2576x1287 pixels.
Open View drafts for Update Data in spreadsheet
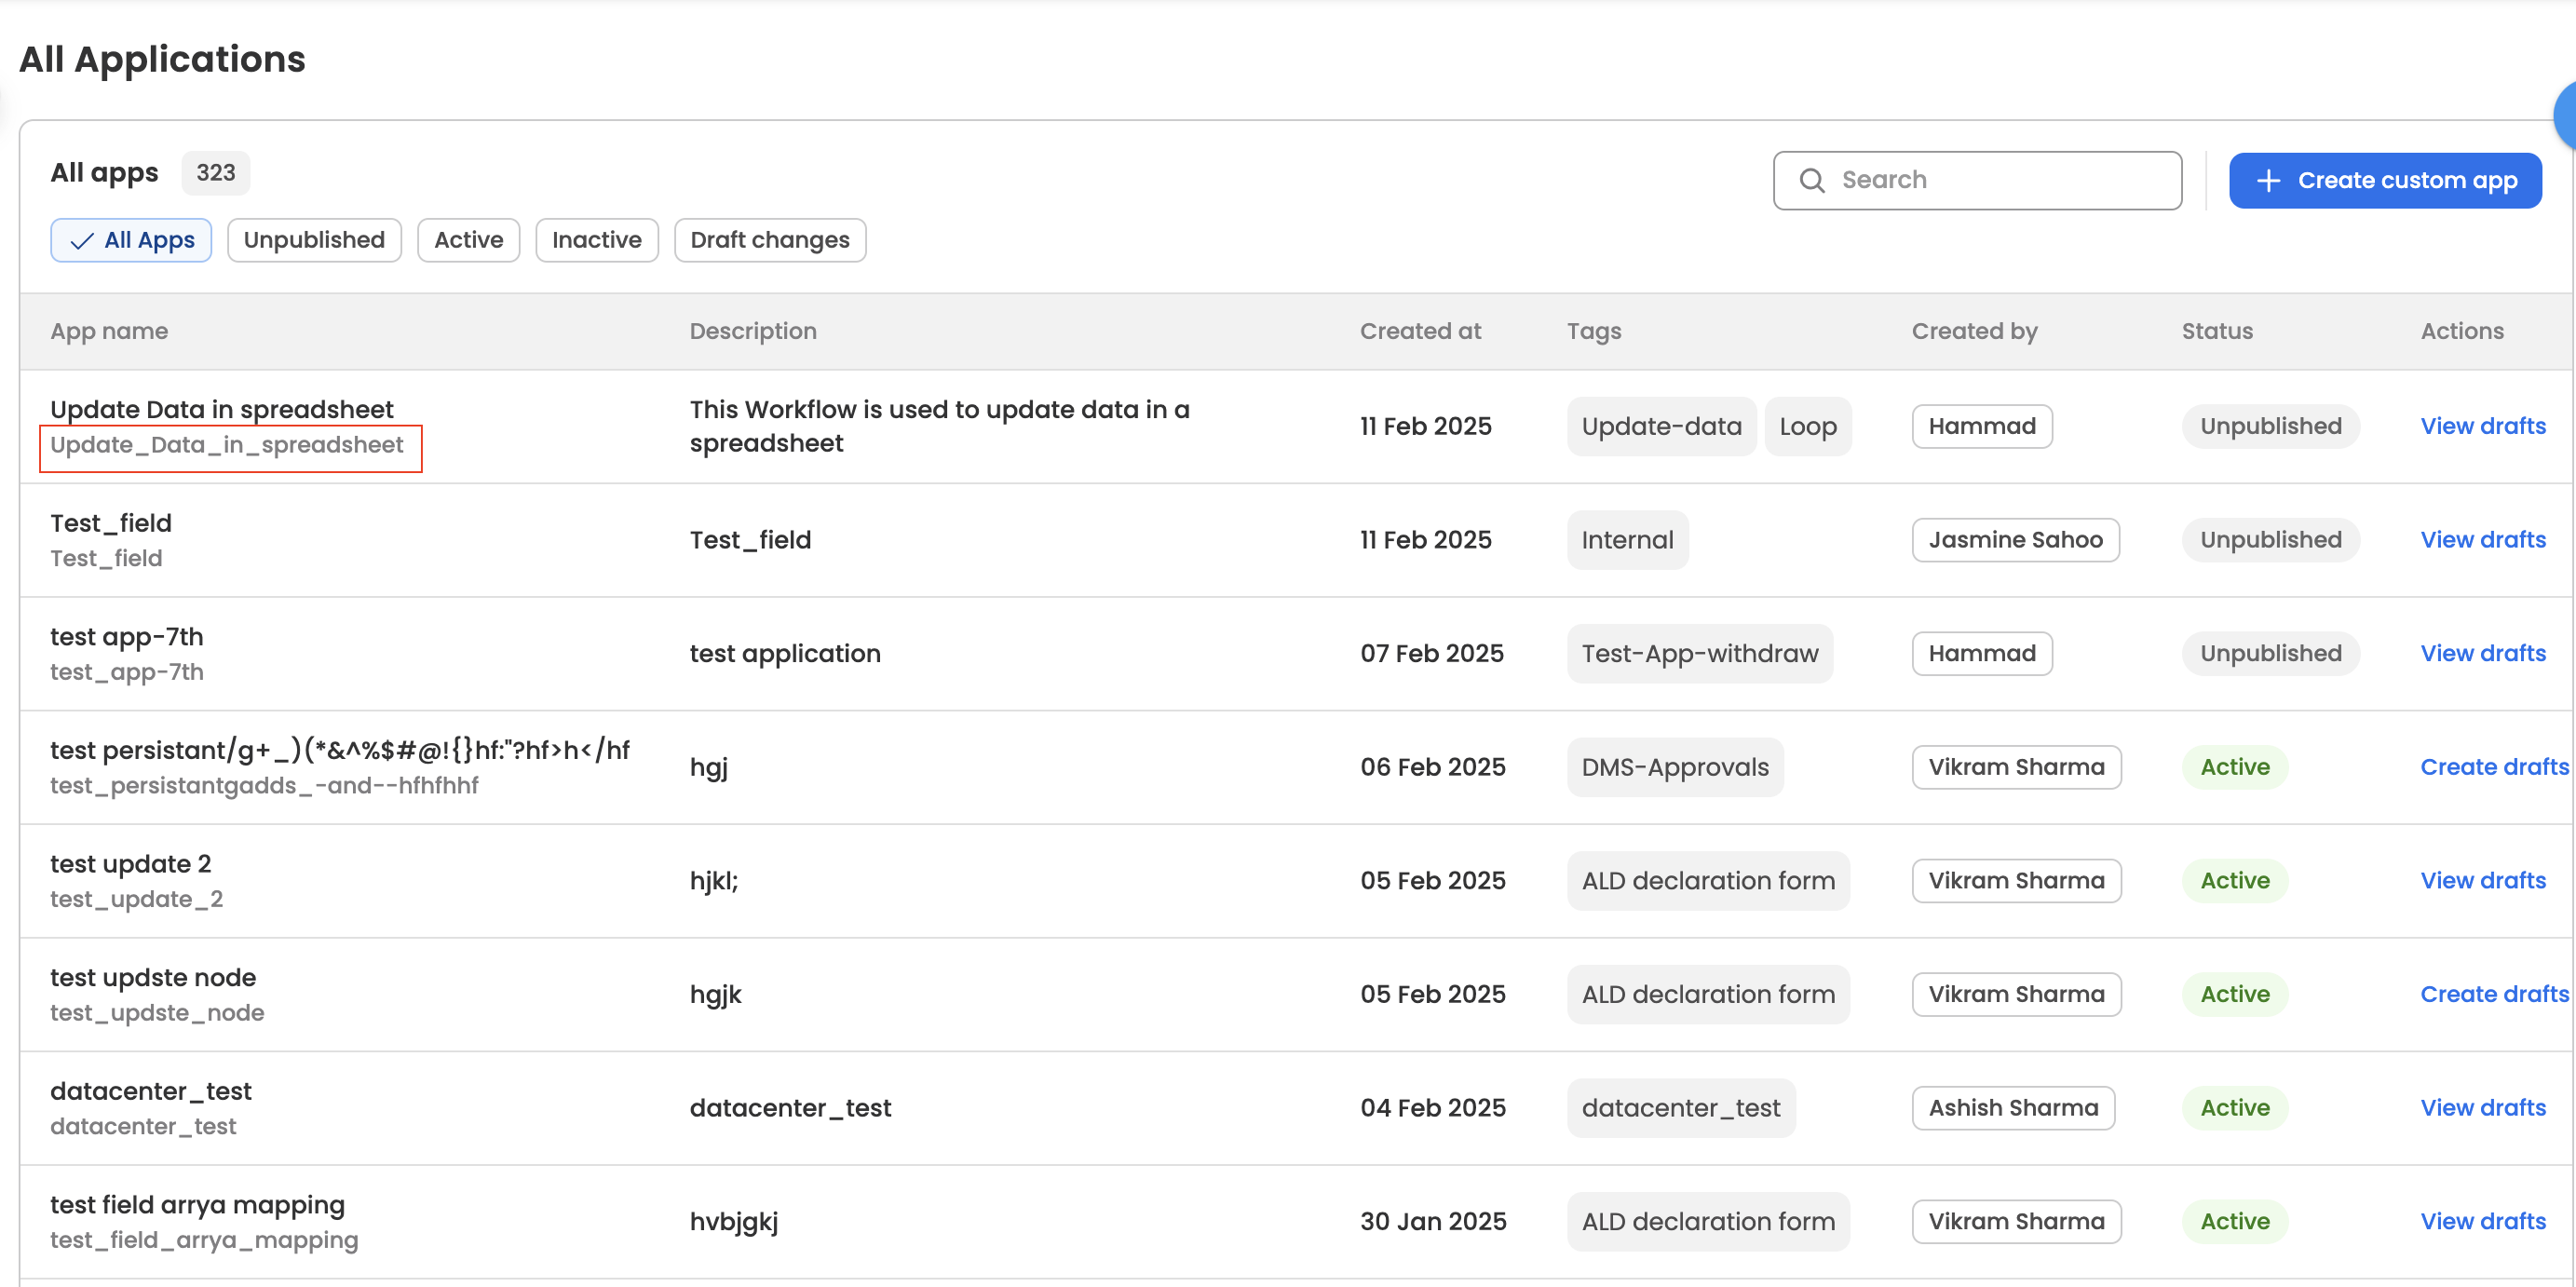(x=2482, y=426)
